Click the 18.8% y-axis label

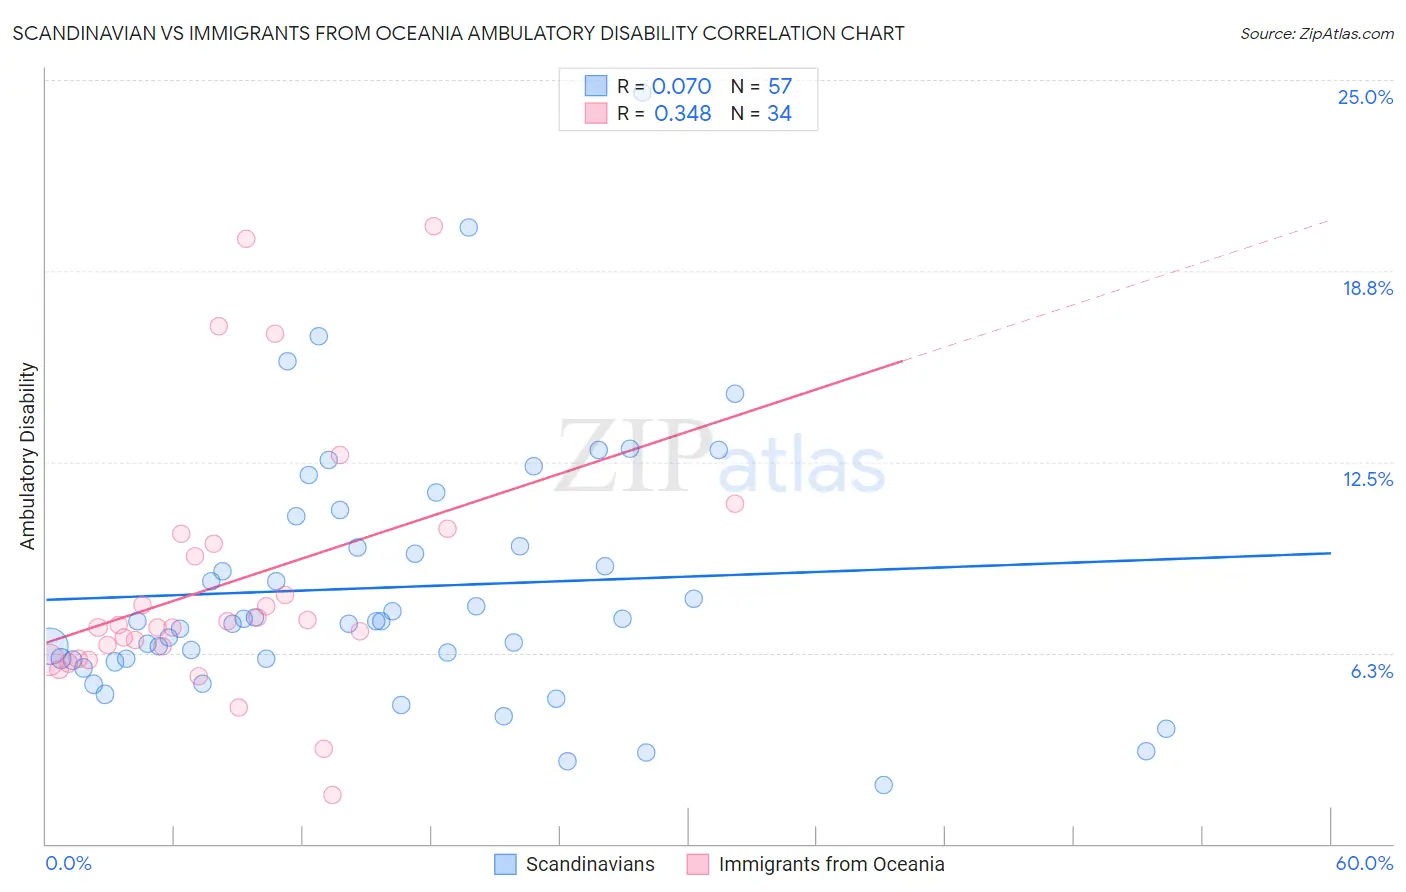(x=1367, y=288)
